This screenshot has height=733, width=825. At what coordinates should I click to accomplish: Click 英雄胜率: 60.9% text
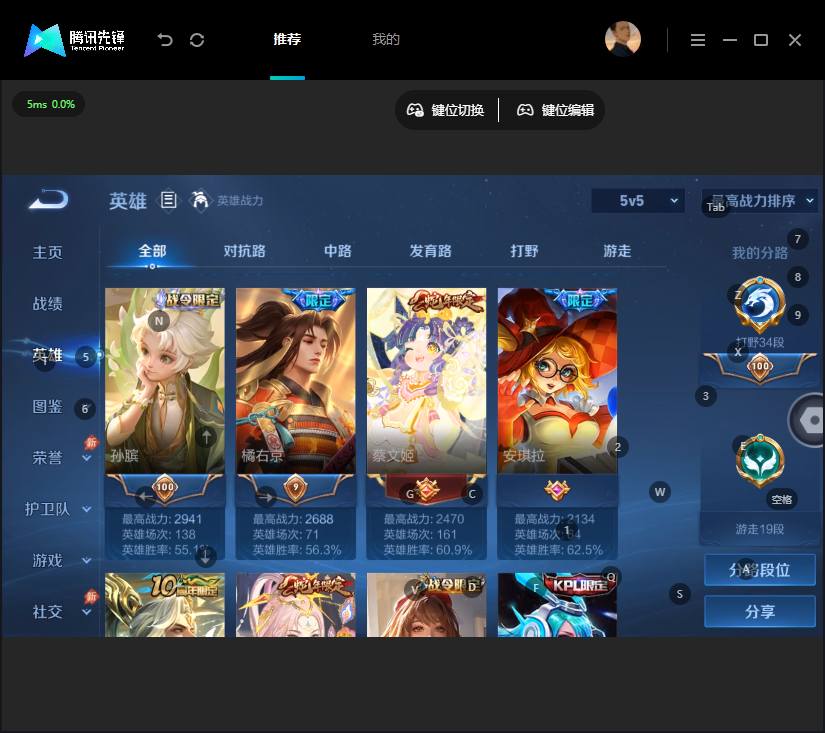coord(427,550)
